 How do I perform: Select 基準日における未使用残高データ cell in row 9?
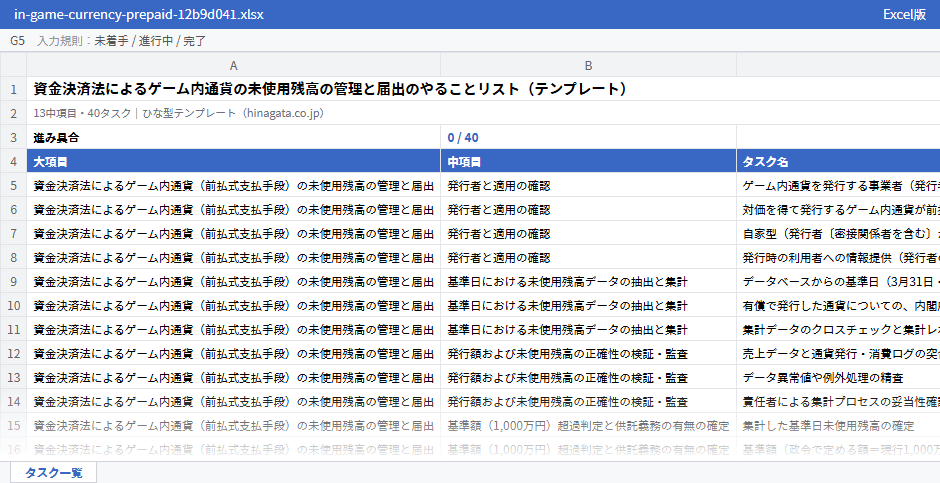[x=589, y=281]
